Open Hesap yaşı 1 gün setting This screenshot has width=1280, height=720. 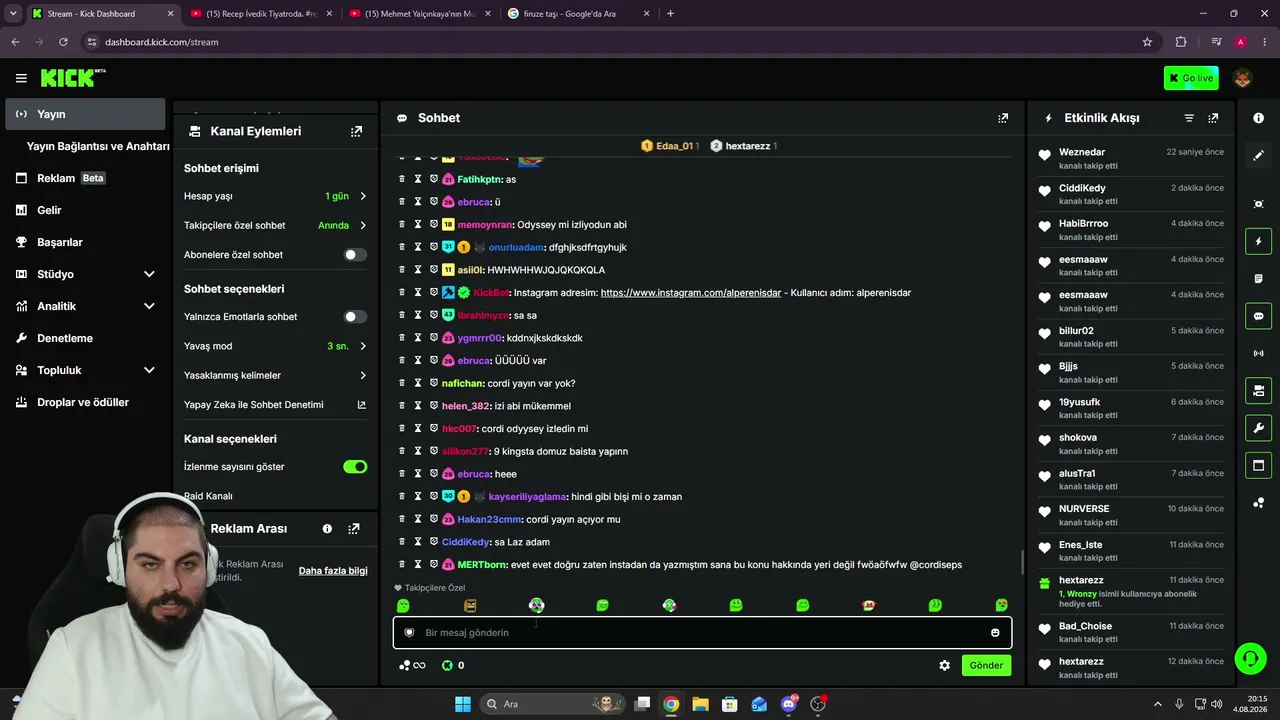(275, 196)
